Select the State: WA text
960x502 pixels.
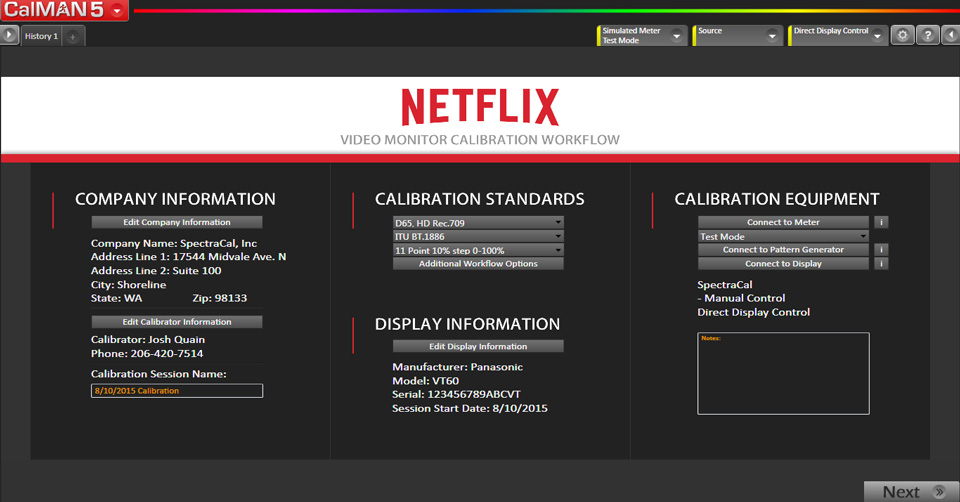[x=116, y=298]
